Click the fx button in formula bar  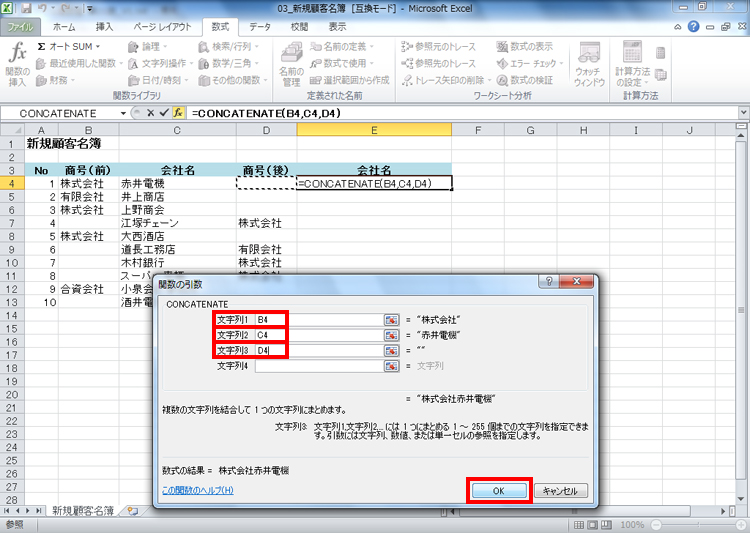[178, 113]
